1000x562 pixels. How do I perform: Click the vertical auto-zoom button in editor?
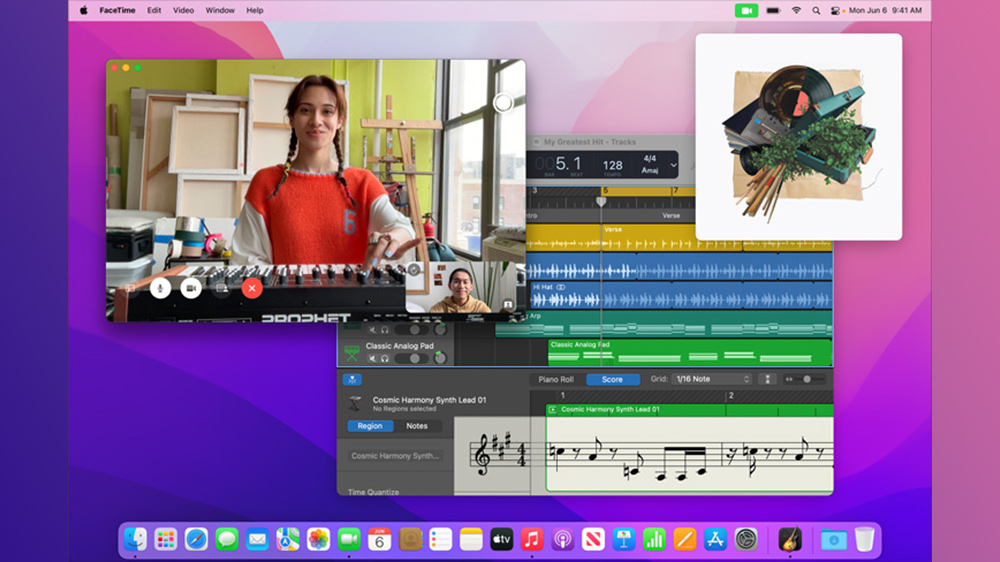pyautogui.click(x=767, y=379)
